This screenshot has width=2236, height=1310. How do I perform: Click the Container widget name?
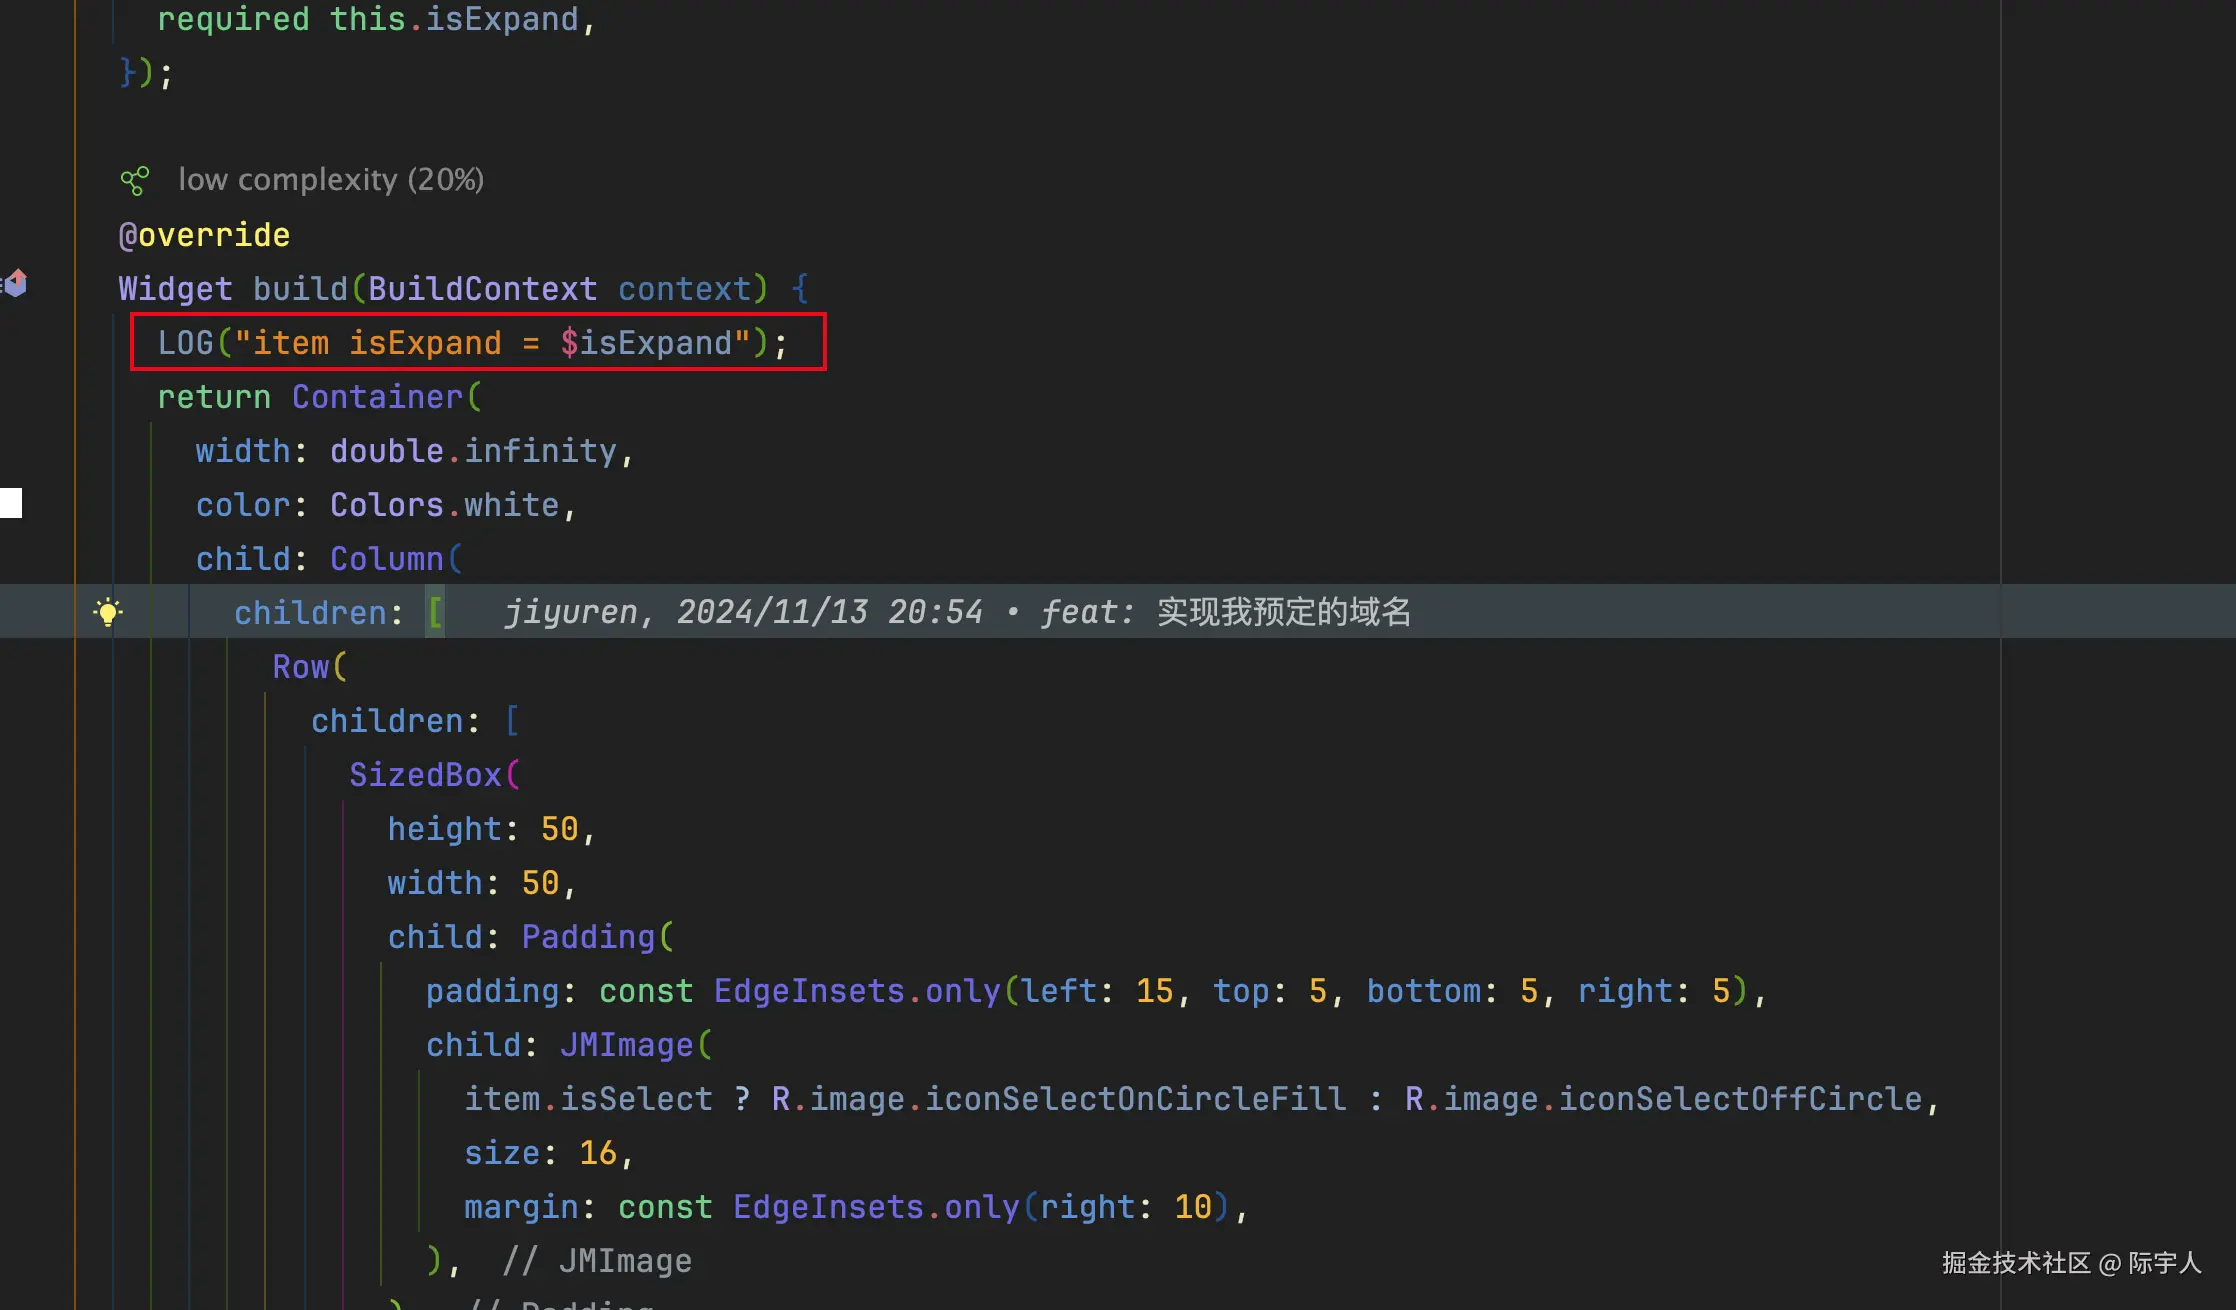377,397
